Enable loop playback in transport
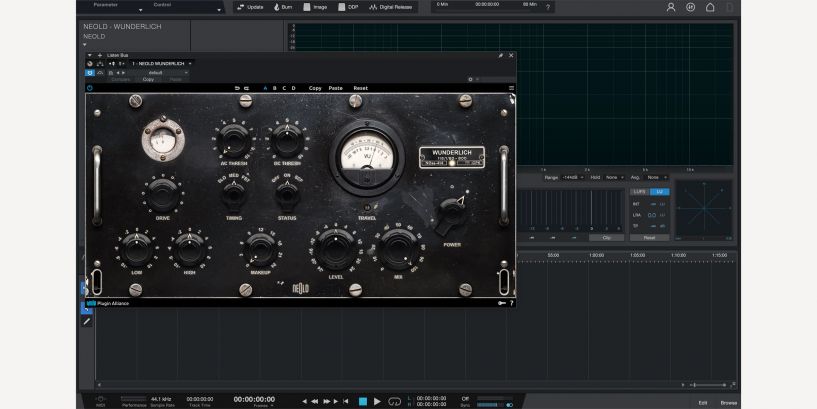This screenshot has width=817, height=409. 394,401
